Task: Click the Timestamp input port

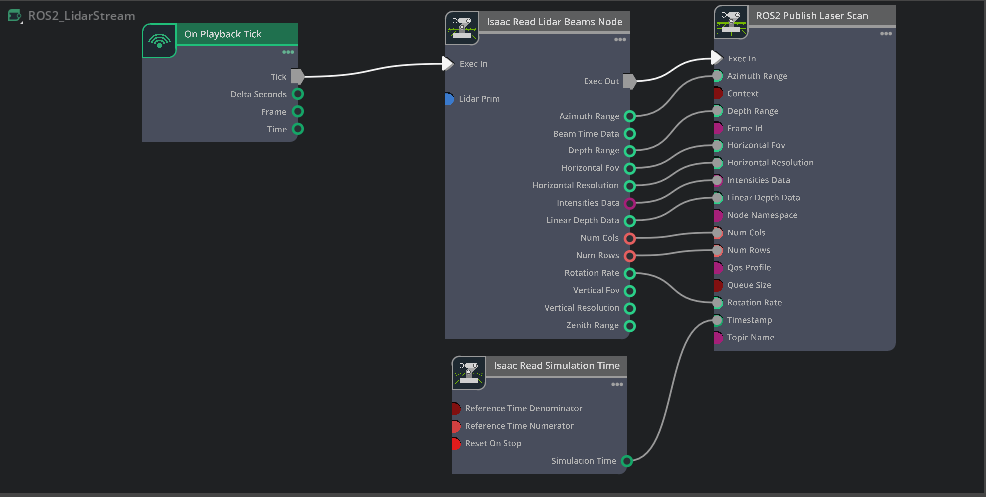Action: click(x=717, y=320)
